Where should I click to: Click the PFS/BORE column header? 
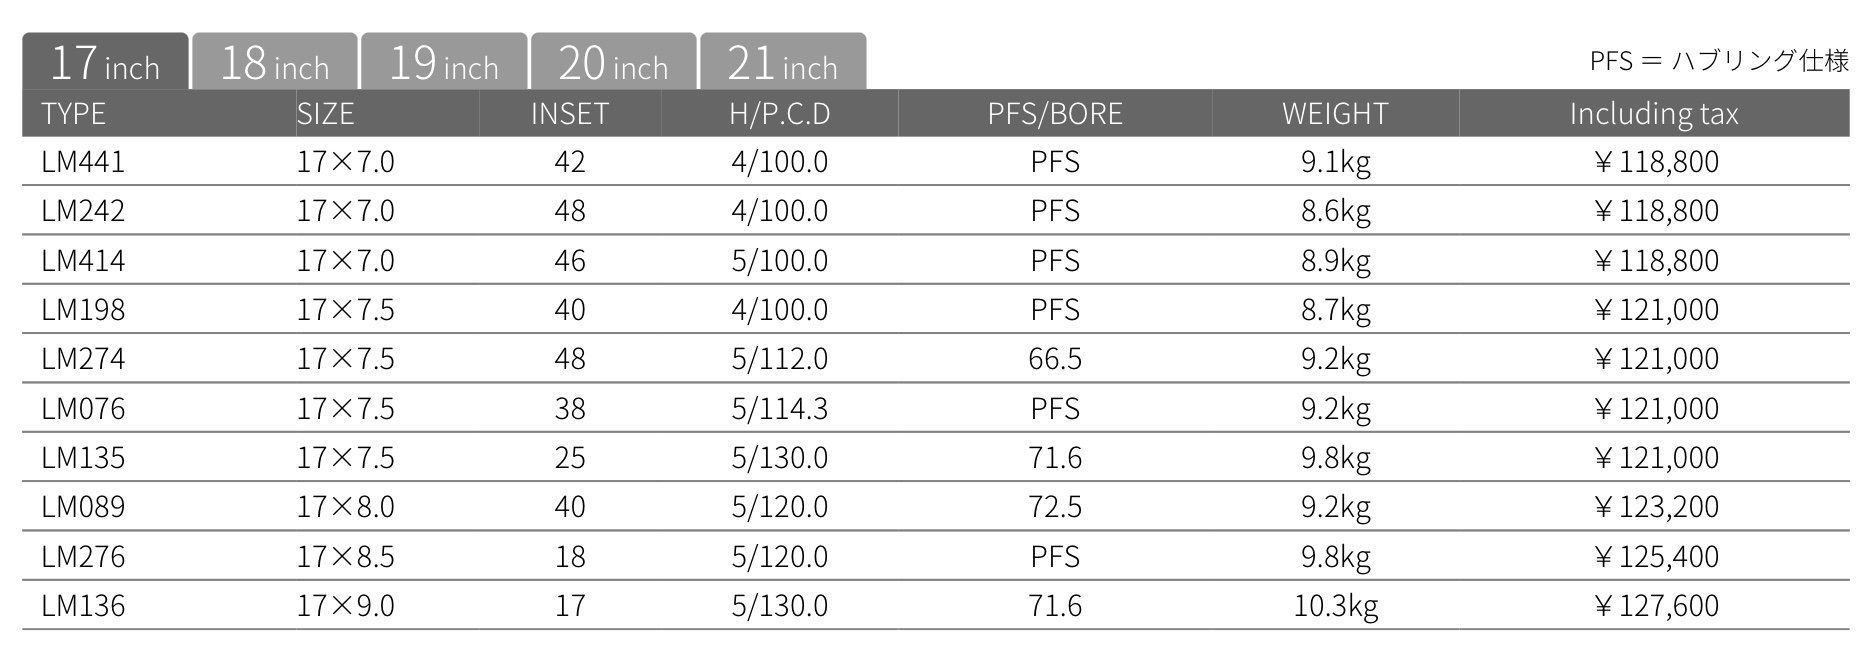pyautogui.click(x=1055, y=113)
